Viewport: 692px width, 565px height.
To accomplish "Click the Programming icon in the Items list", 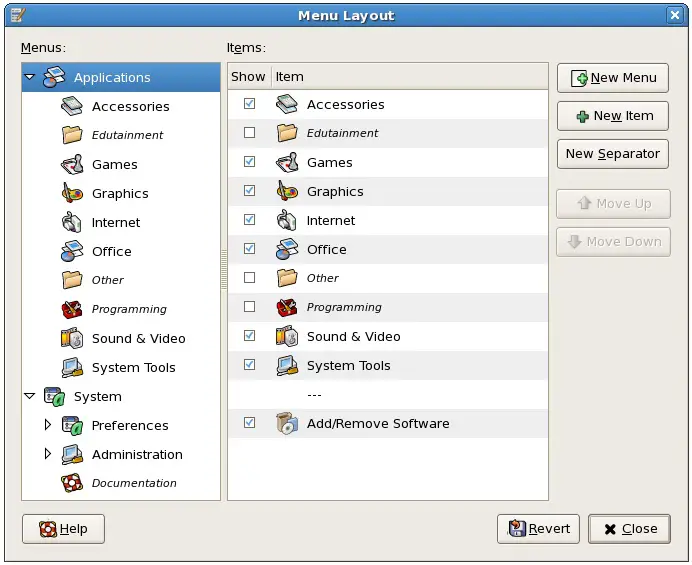I will pos(287,308).
